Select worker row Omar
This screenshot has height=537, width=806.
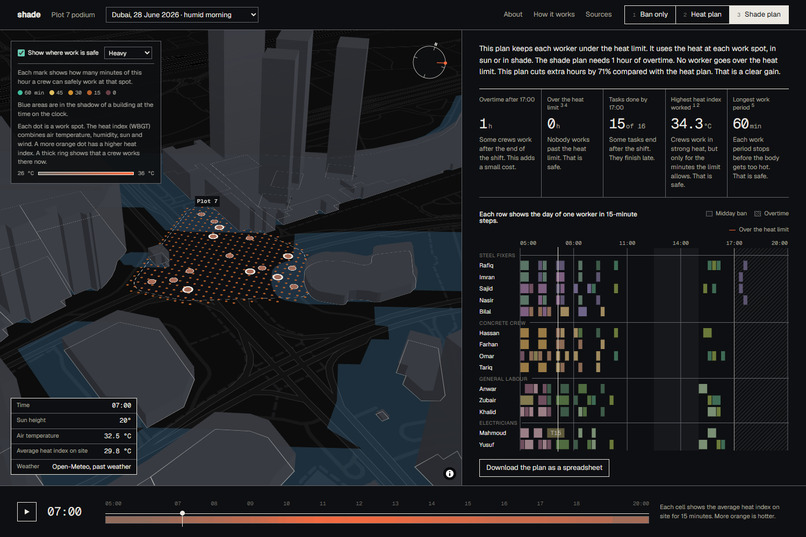(633, 356)
